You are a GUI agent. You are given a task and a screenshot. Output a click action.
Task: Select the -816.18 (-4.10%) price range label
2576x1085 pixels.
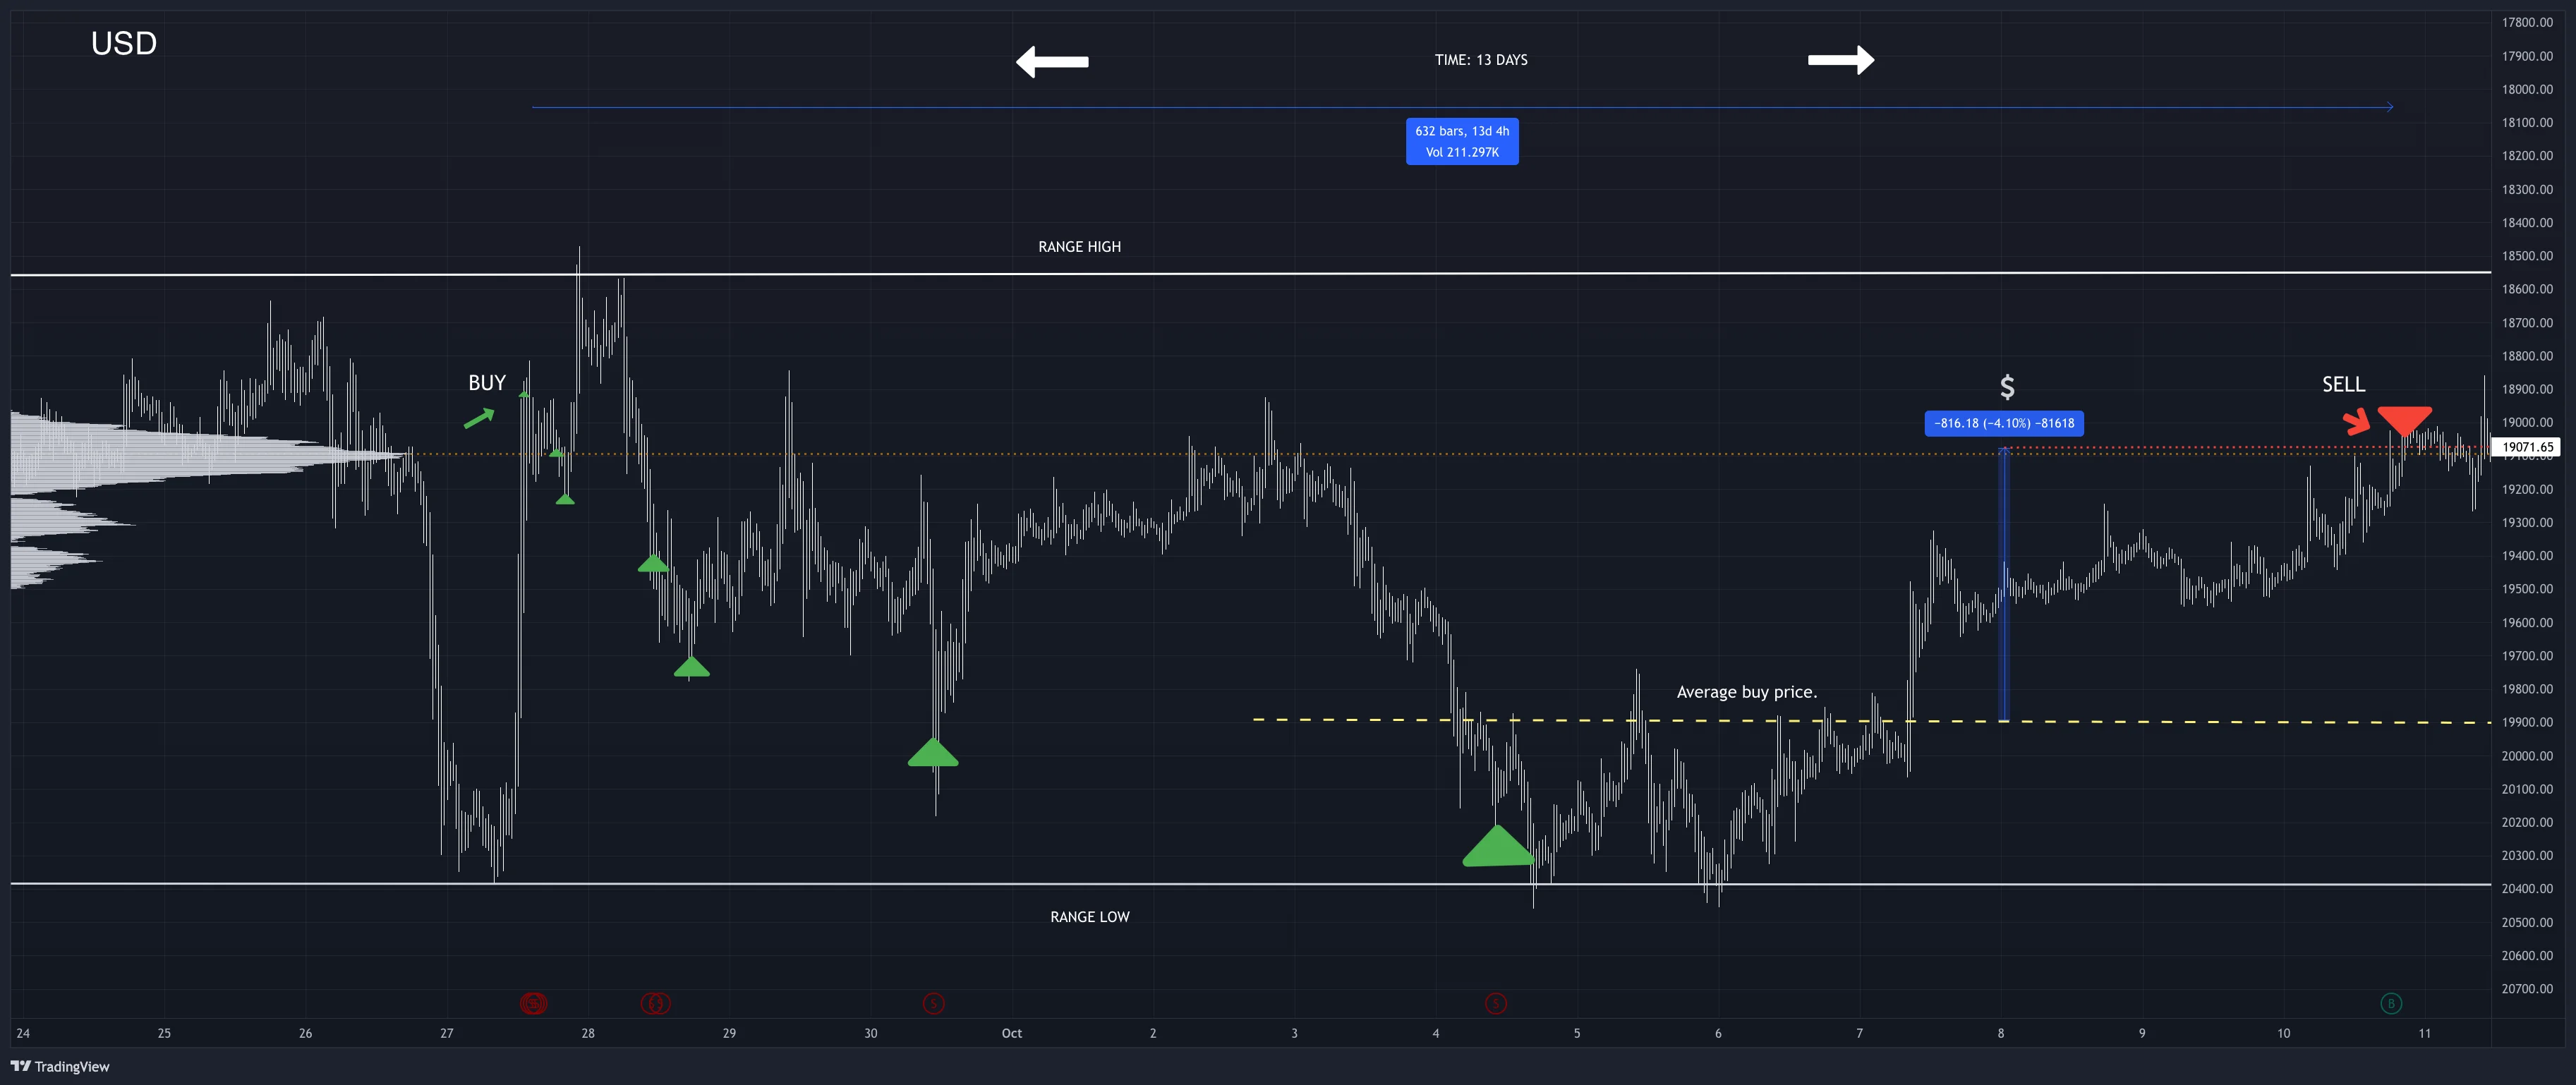click(2004, 423)
